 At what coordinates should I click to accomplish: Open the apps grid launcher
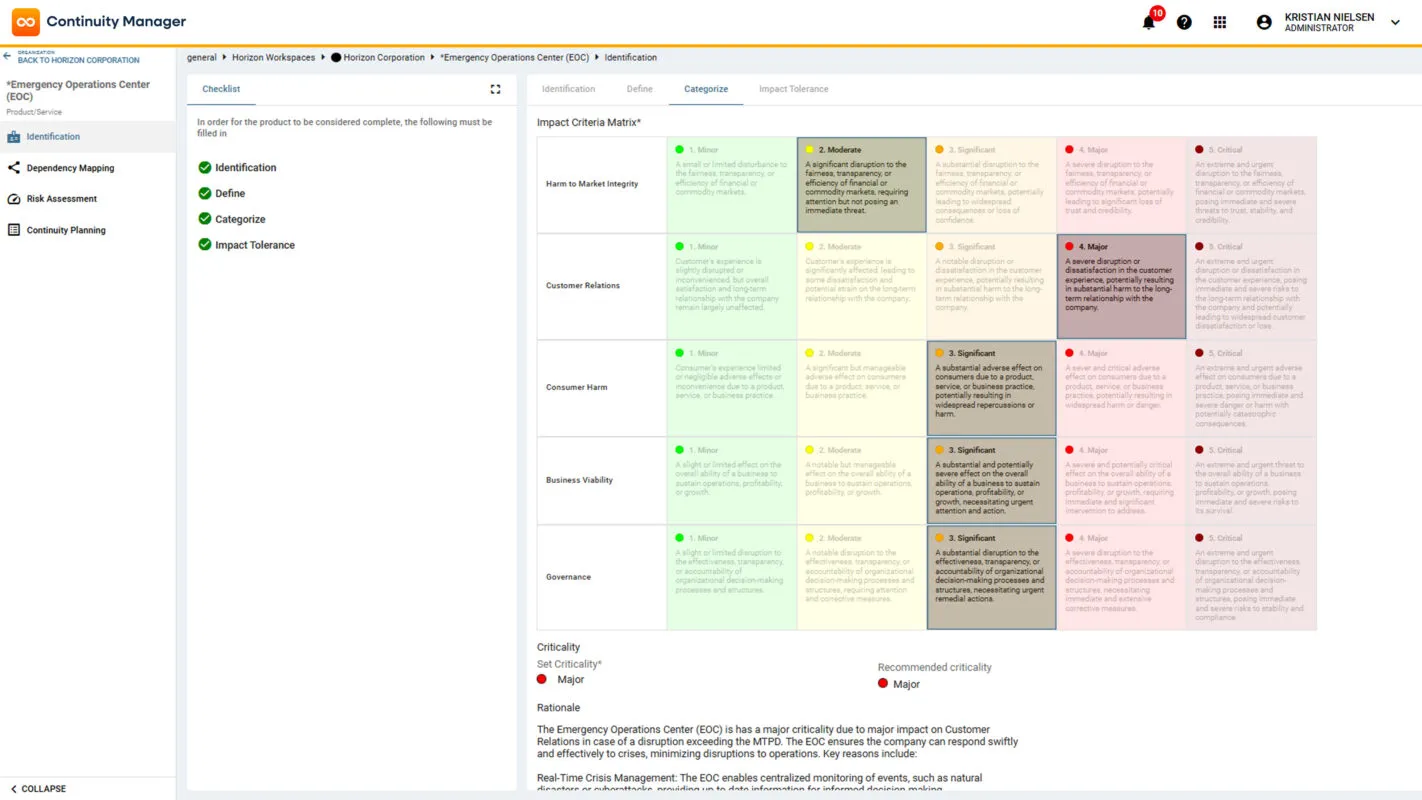pyautogui.click(x=1220, y=22)
